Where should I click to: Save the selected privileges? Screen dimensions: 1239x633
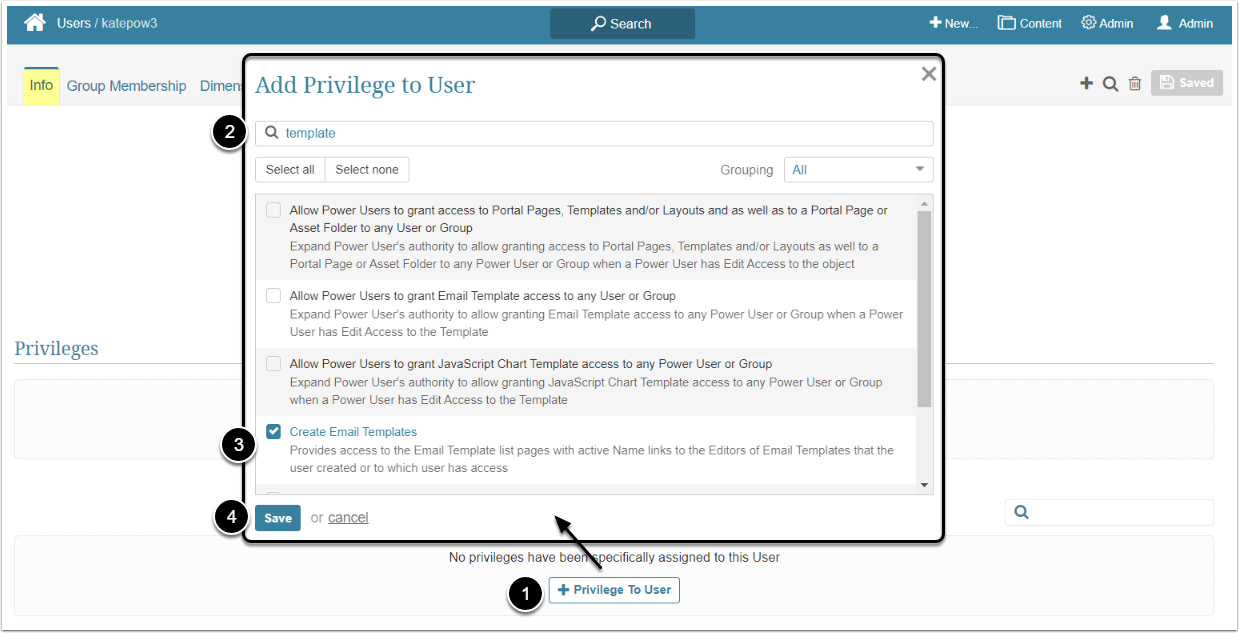point(278,518)
